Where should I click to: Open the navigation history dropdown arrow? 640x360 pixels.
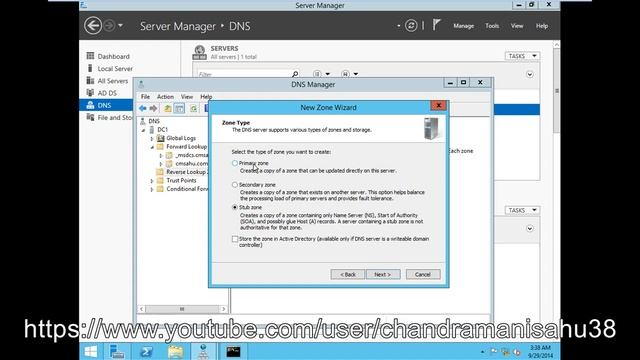coord(120,25)
